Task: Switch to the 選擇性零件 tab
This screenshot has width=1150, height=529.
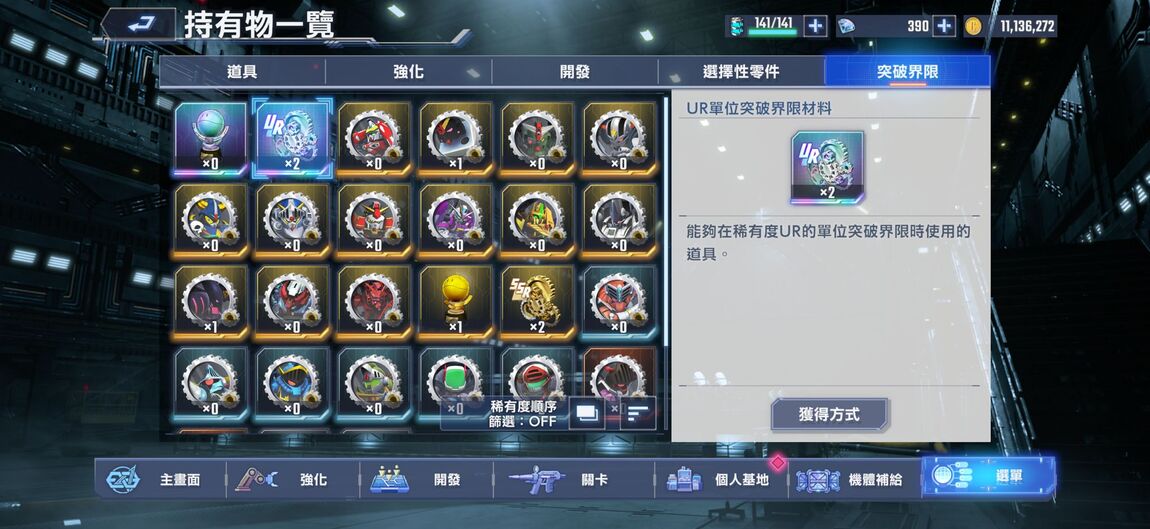Action: (x=741, y=72)
